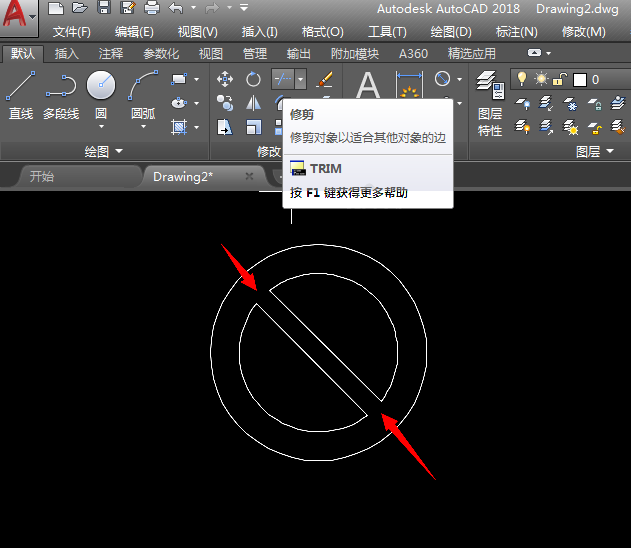
Task: Select the Rectangle tool in the draw panel
Action: [x=179, y=79]
